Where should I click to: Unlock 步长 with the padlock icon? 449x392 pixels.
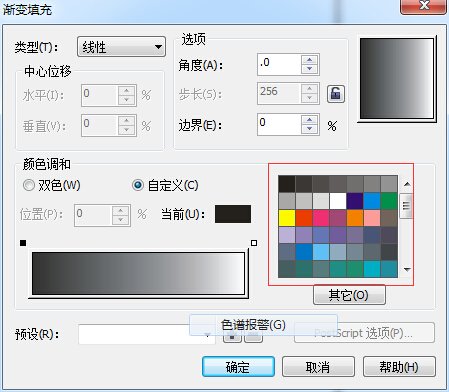(335, 94)
